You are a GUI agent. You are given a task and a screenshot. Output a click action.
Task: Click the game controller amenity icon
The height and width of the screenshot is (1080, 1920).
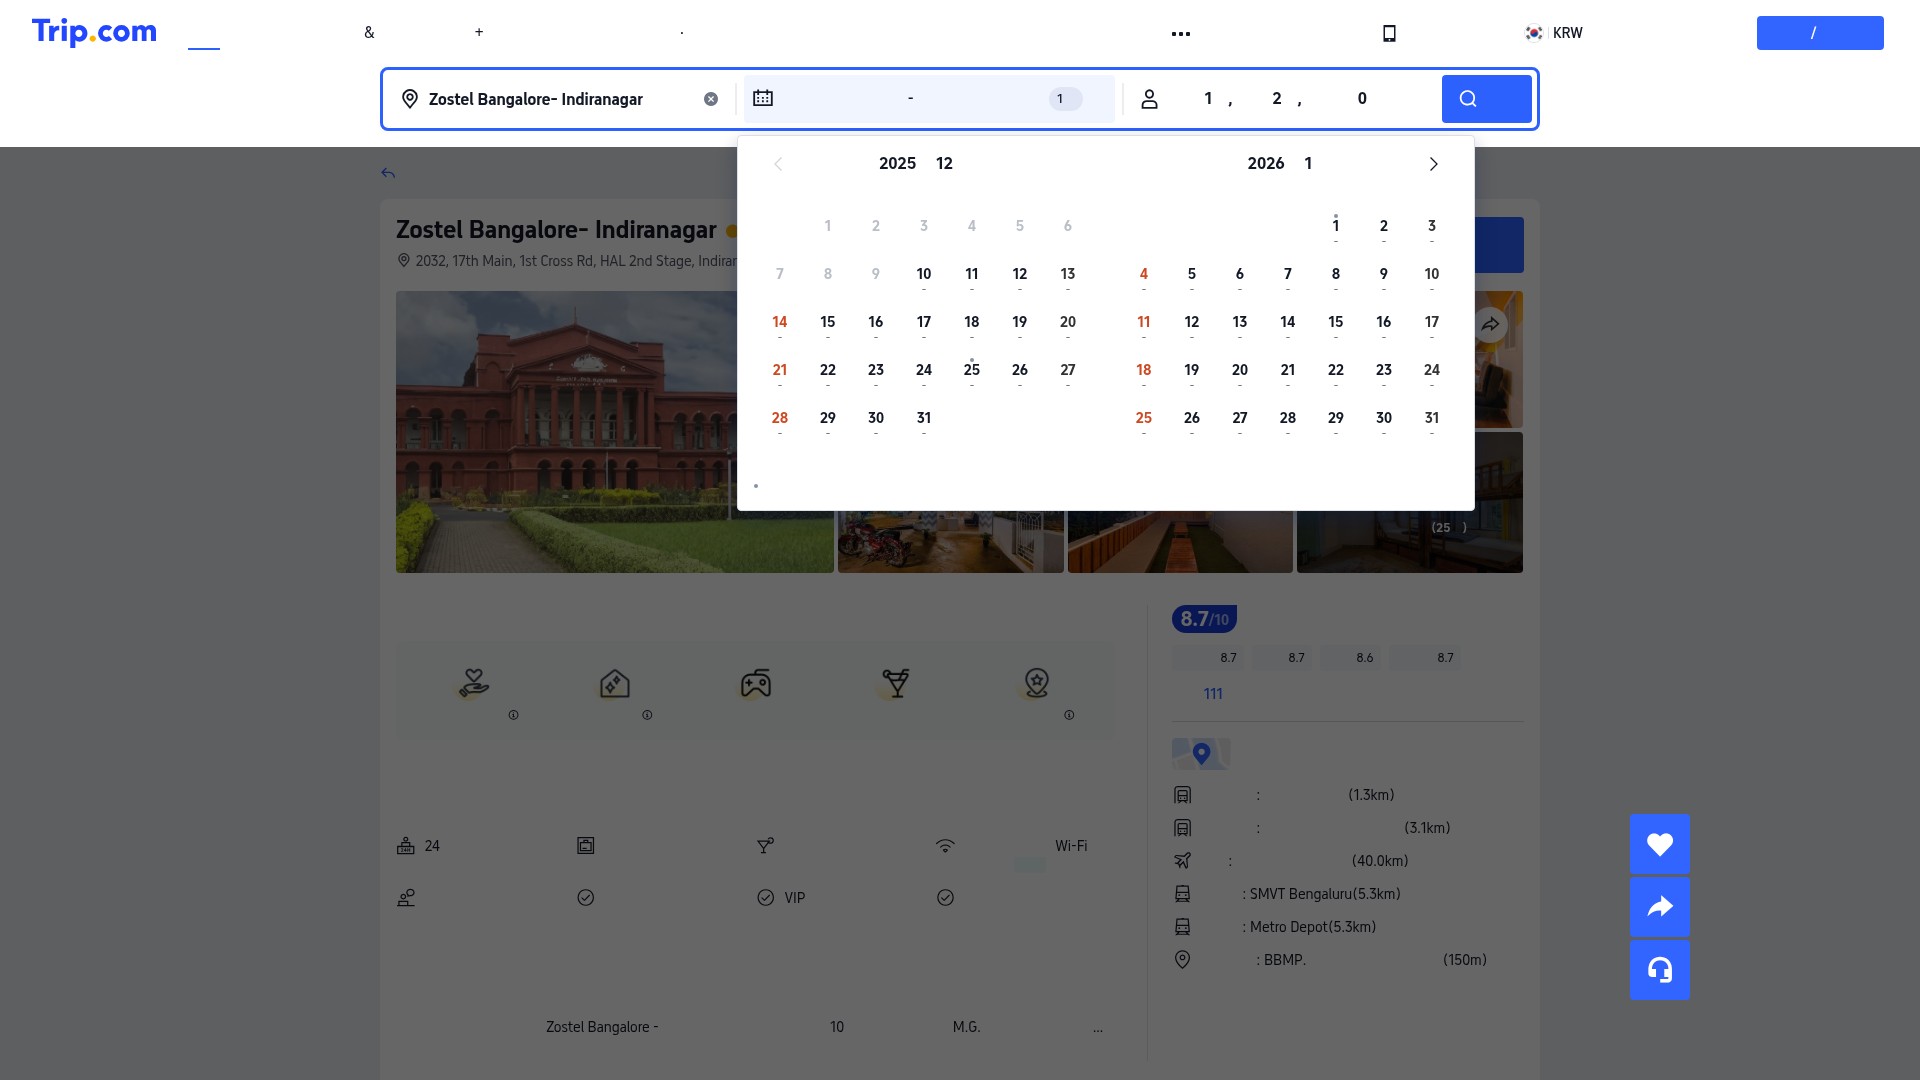click(x=756, y=684)
